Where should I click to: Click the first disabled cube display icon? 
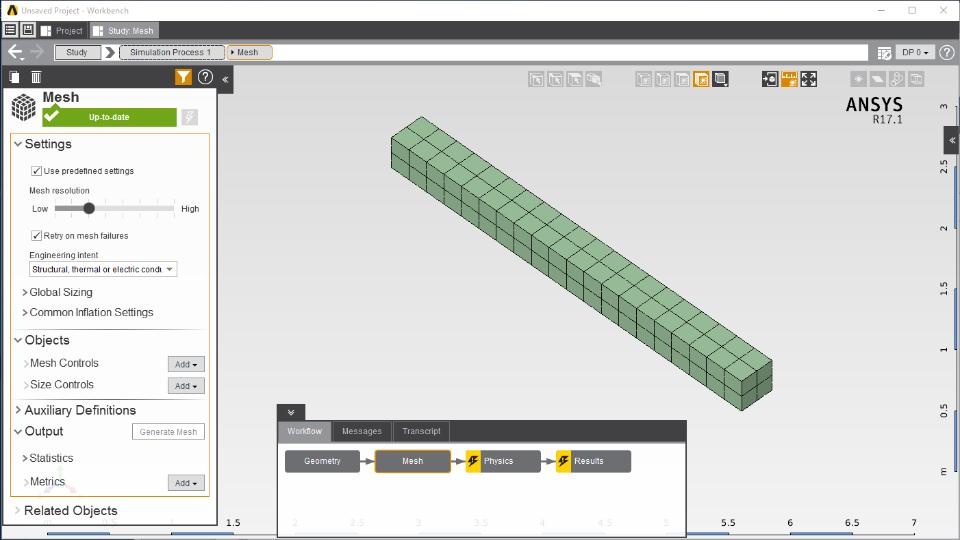point(643,79)
